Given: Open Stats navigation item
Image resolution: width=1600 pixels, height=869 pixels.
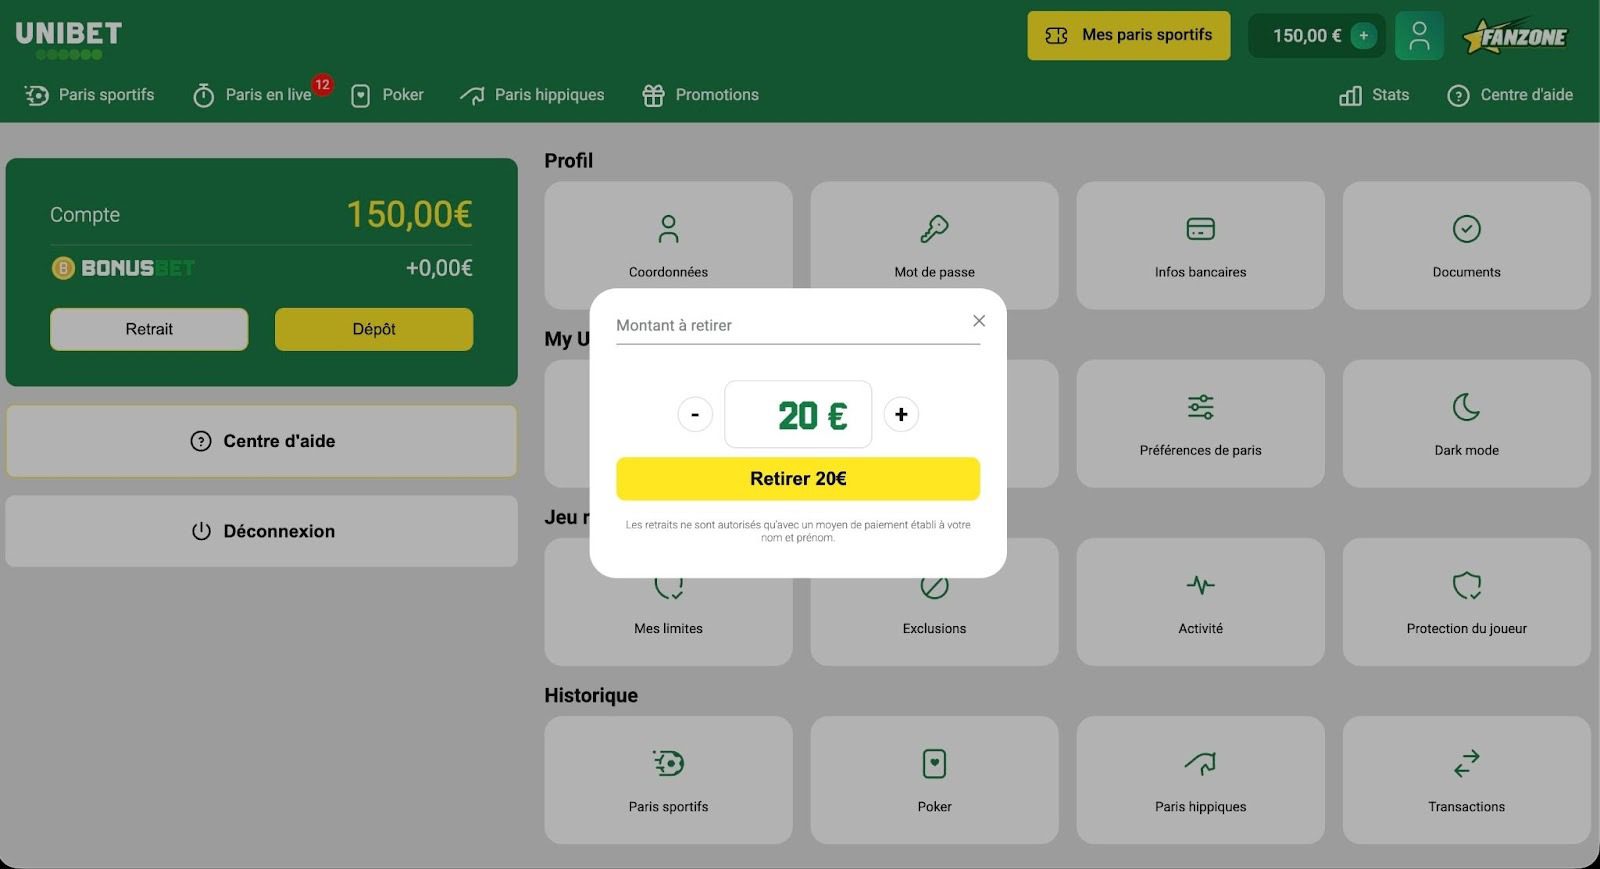Looking at the screenshot, I should tap(1374, 95).
